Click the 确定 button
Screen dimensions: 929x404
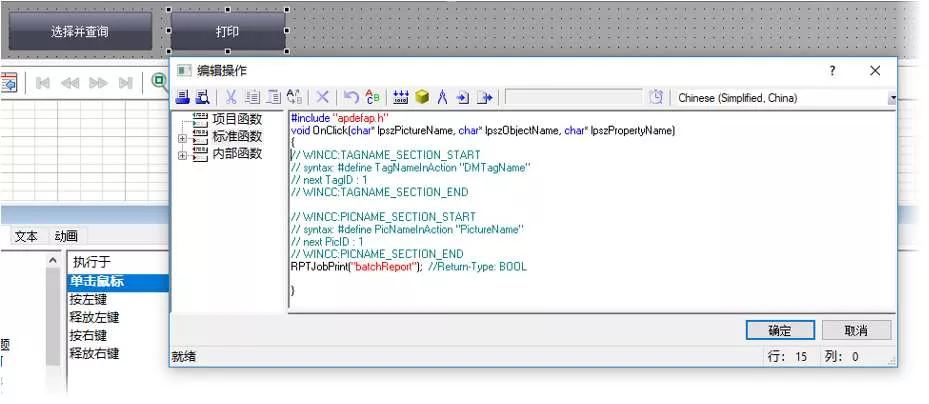(780, 331)
